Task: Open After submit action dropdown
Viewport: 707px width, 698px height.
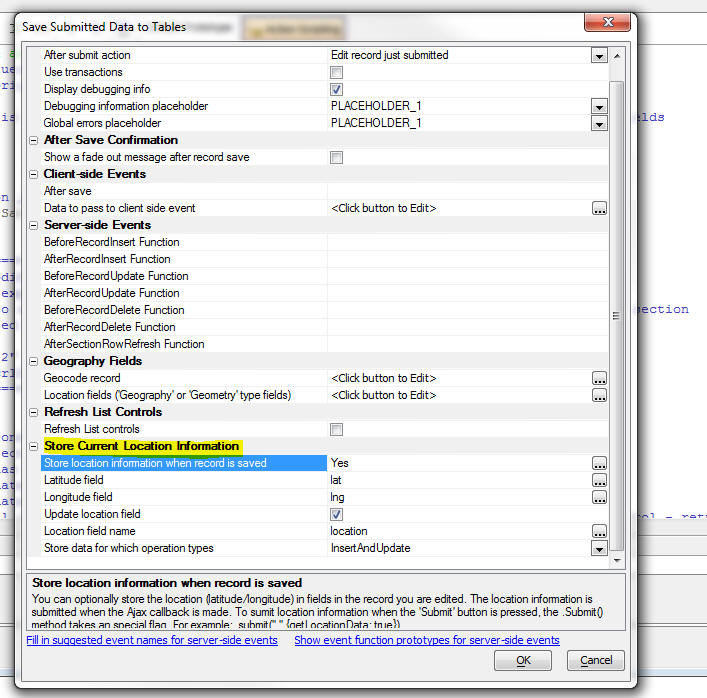Action: pos(599,55)
